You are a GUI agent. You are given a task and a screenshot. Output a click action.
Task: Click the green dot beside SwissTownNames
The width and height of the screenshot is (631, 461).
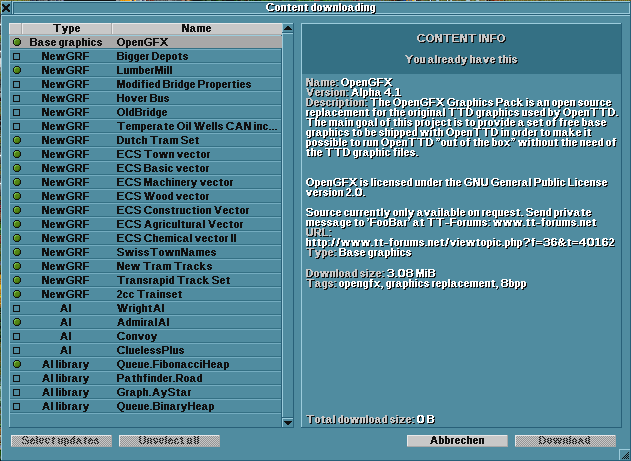pos(17,252)
